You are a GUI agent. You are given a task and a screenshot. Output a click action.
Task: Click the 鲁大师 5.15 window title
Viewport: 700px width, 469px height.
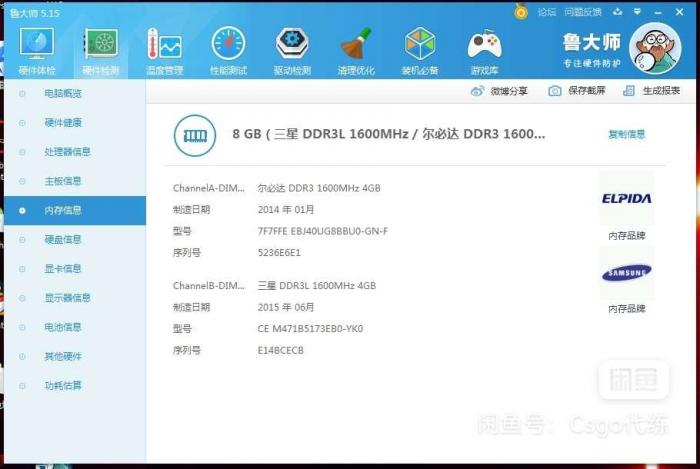click(x=35, y=13)
